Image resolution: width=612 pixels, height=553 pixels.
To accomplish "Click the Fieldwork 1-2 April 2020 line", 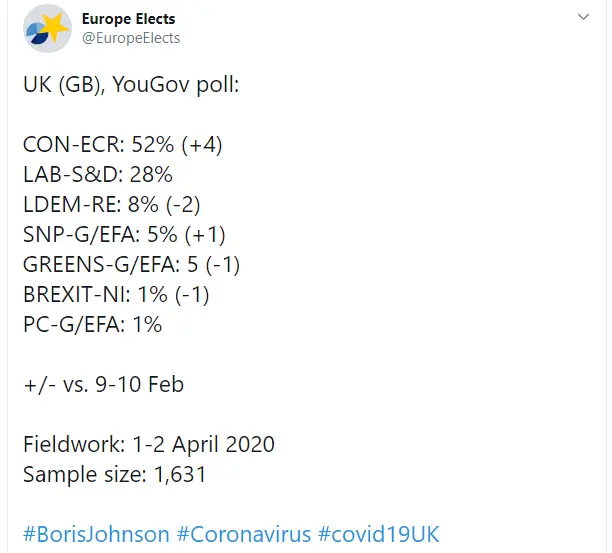I will click(x=149, y=444).
